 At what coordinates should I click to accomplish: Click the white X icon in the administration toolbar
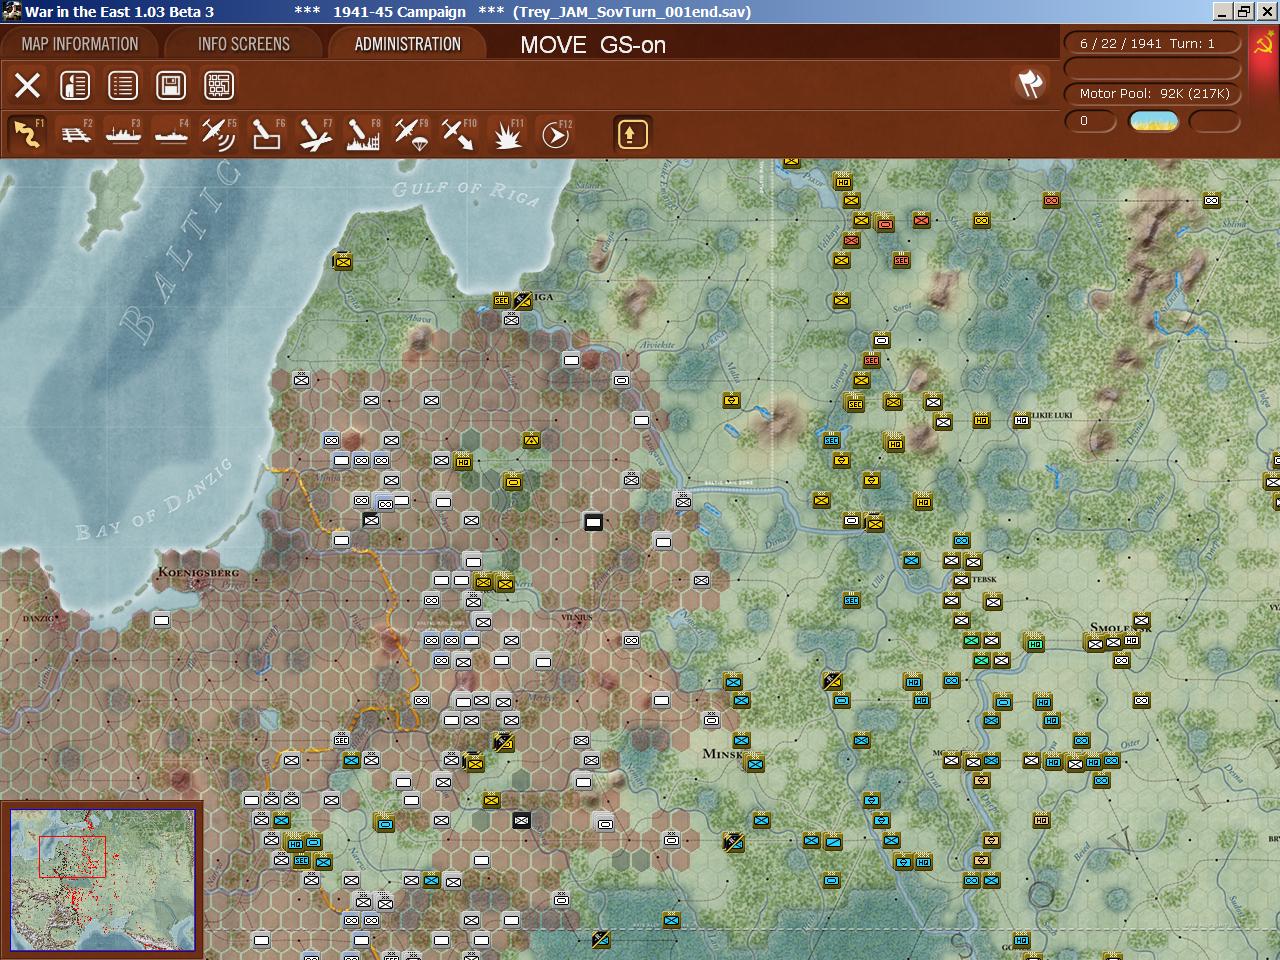pyautogui.click(x=27, y=86)
